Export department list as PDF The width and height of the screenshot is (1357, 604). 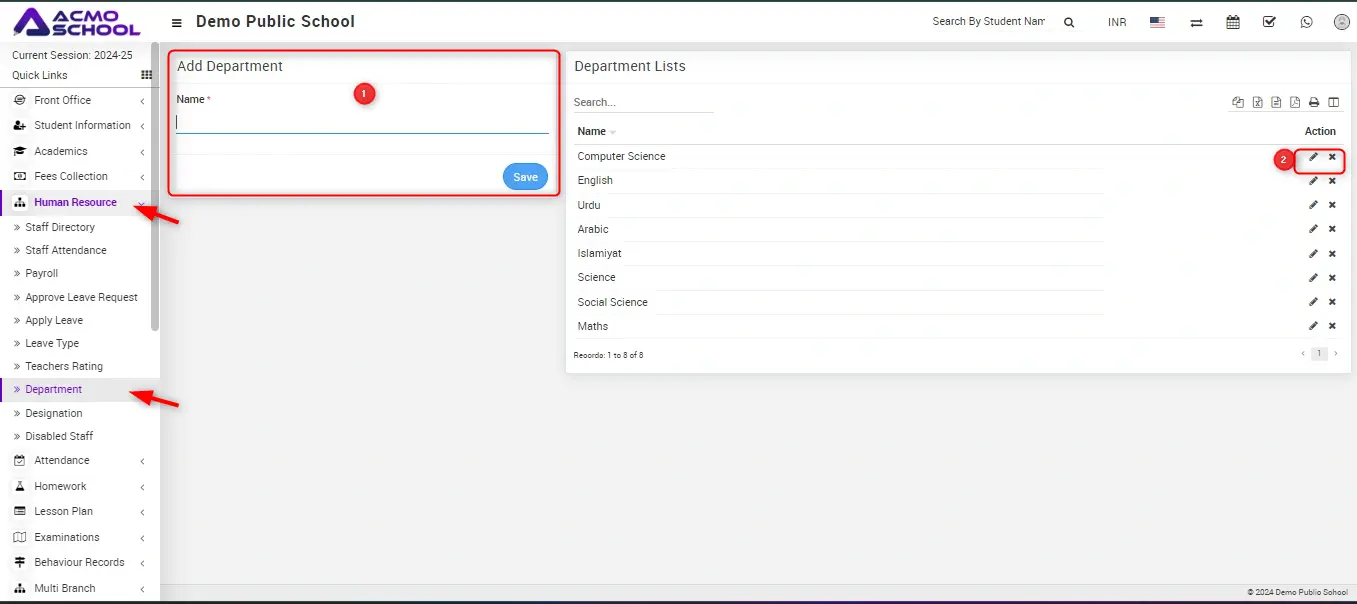coord(1295,102)
